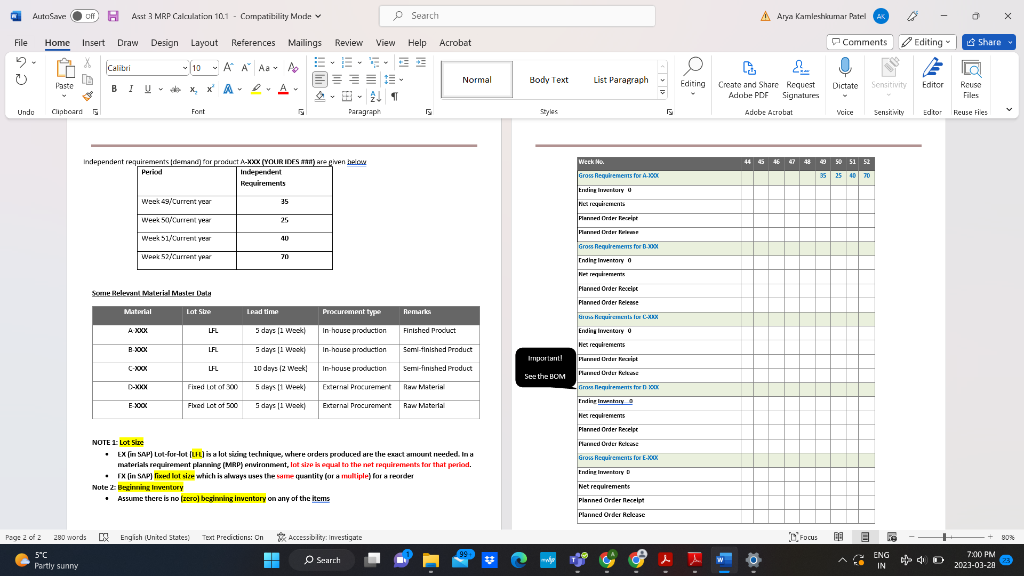Toggle Bold formatting

coord(115,88)
